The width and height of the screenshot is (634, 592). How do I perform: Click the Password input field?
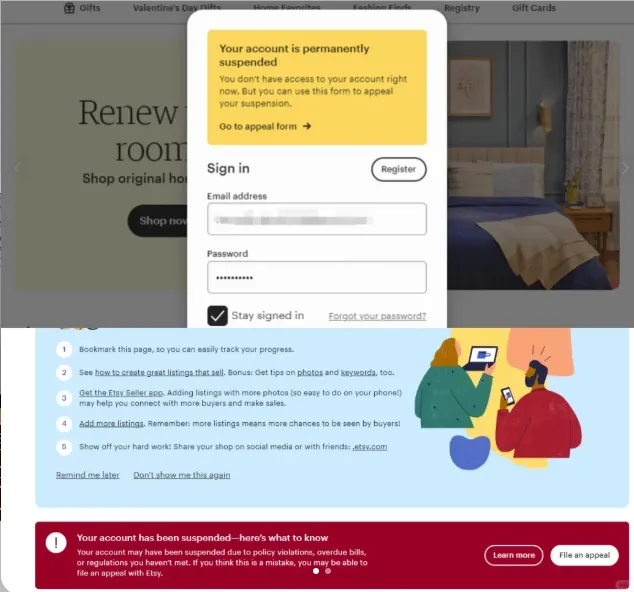317,277
